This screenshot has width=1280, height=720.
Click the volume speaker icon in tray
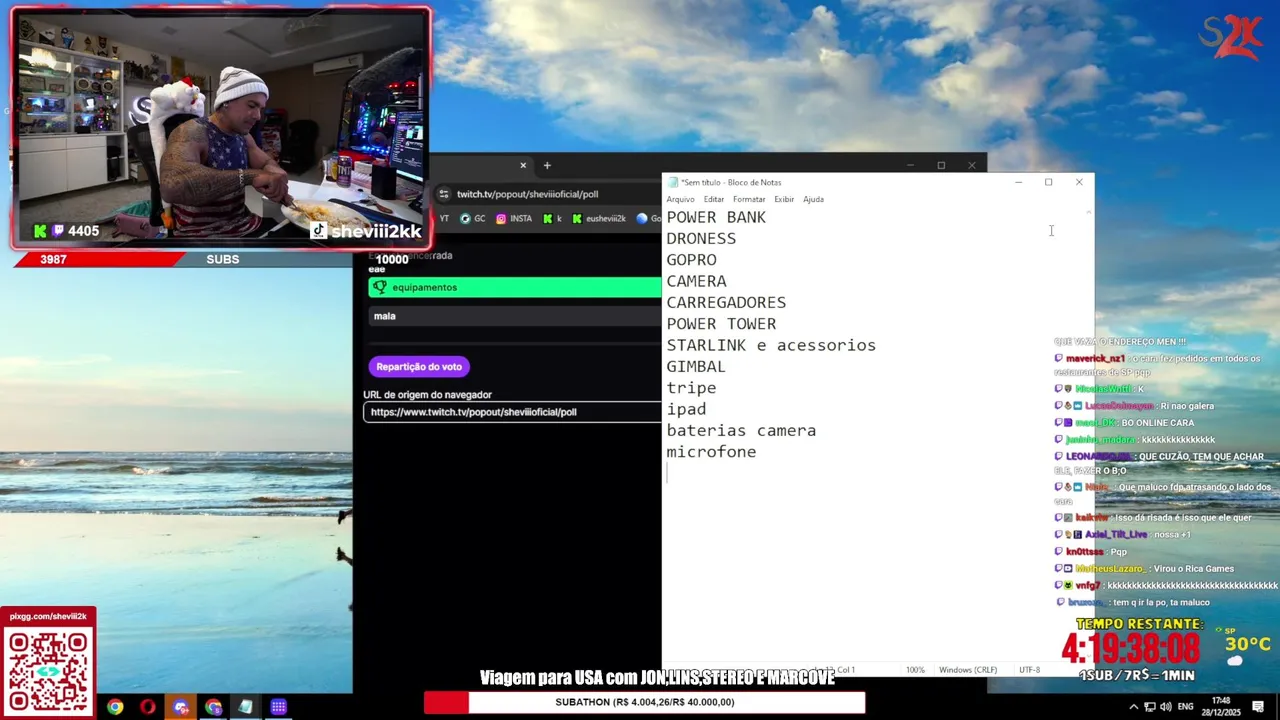pyautogui.click(x=1165, y=707)
